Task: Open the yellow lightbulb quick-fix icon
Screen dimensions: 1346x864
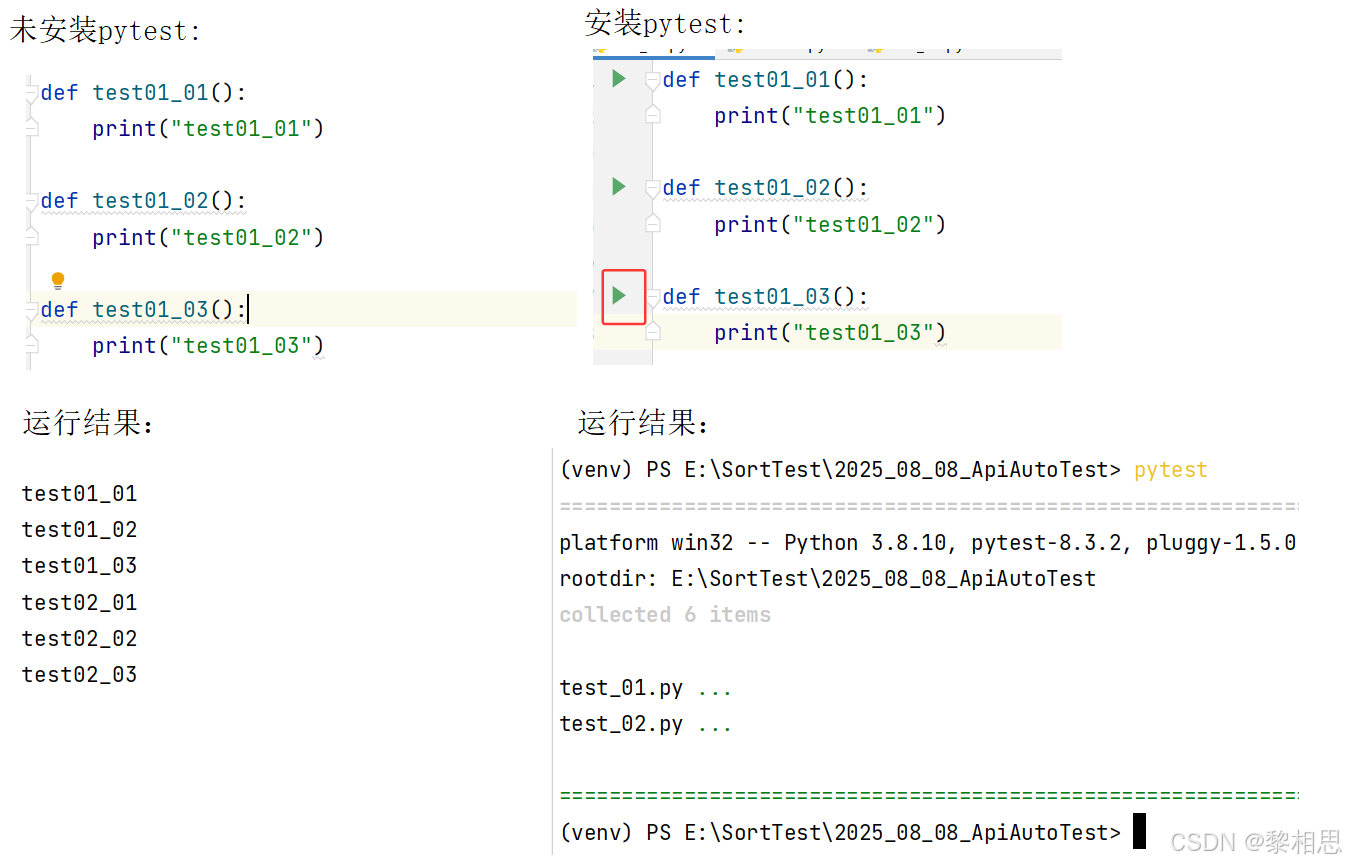Action: 58,281
